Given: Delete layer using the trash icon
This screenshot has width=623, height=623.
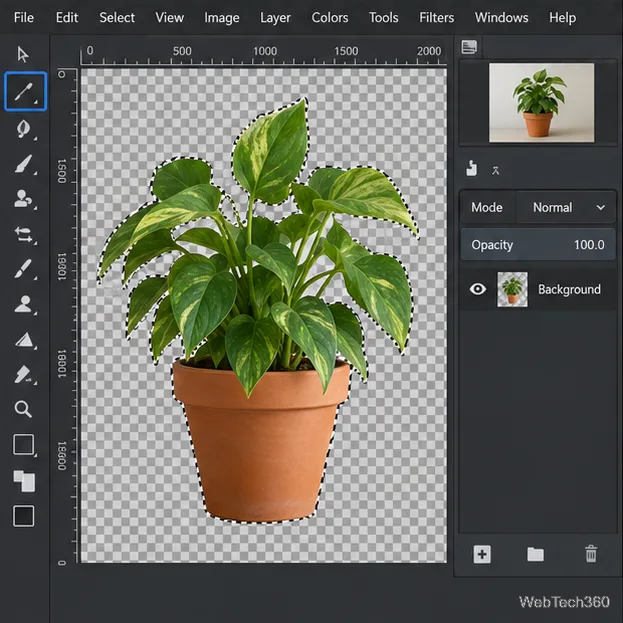Looking at the screenshot, I should [x=591, y=553].
